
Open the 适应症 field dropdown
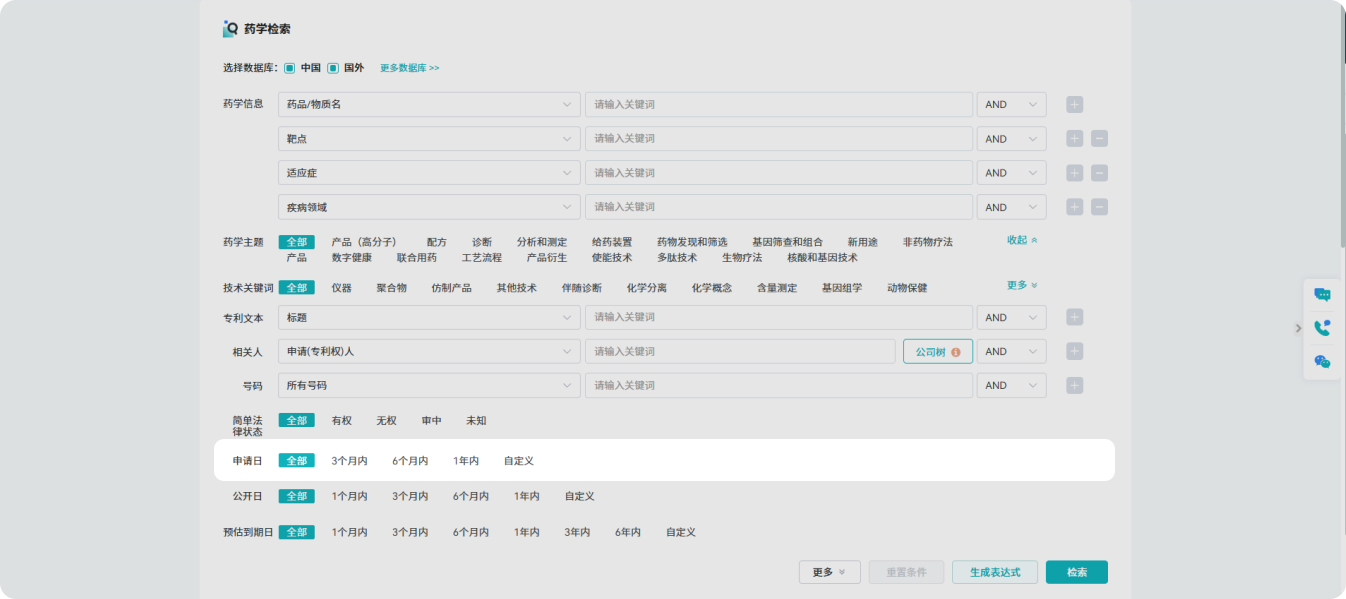point(429,173)
